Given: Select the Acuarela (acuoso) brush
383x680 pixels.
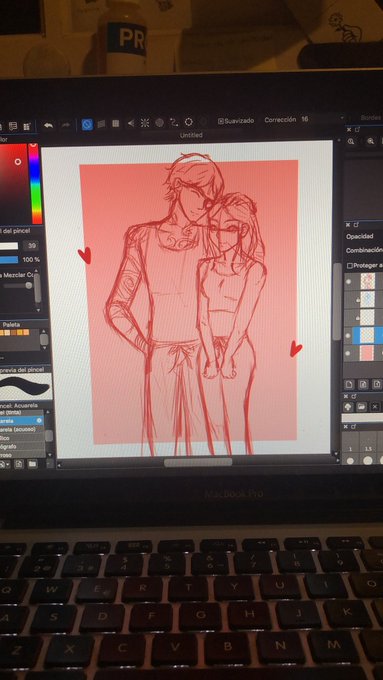Looking at the screenshot, I should [21, 429].
